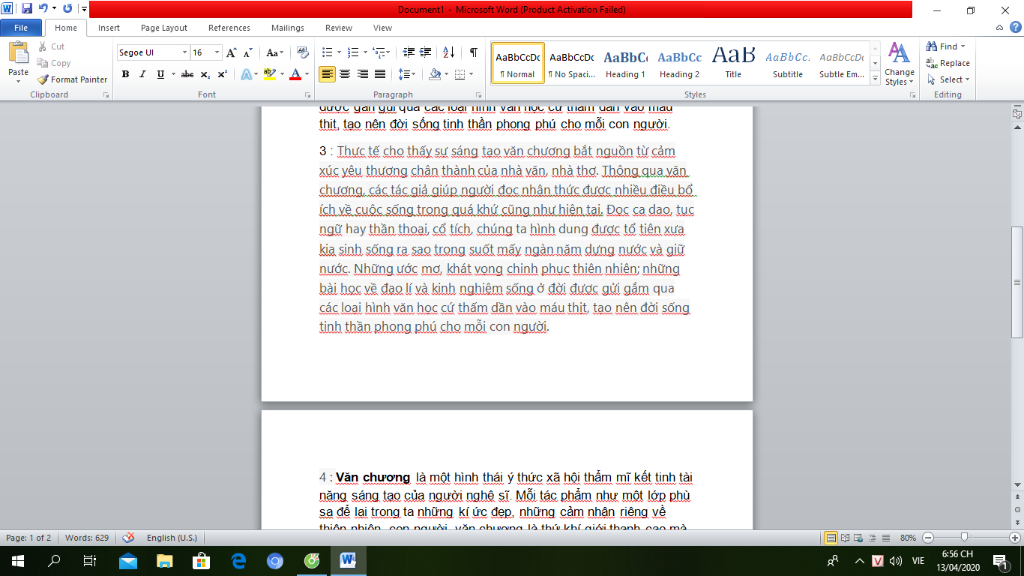Toggle Strikethrough formatting
The width and height of the screenshot is (1024, 576).
coord(187,74)
